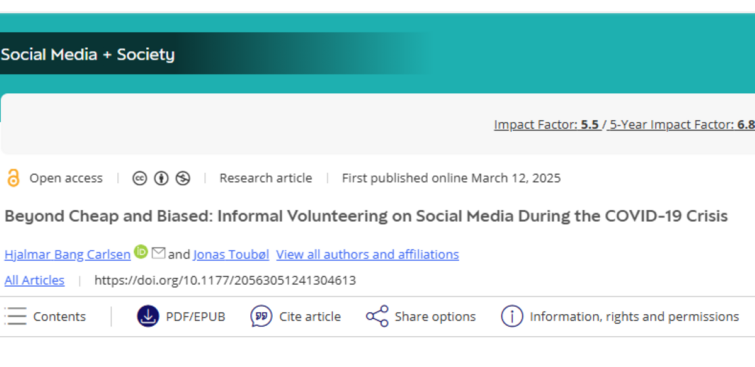The image size is (755, 367).
Task: Click the Cite article quote icon
Action: pos(261,316)
